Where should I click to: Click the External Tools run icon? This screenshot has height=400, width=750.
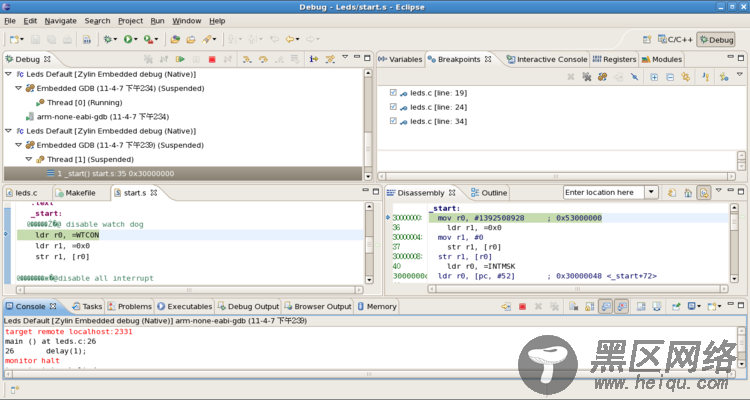click(x=148, y=39)
